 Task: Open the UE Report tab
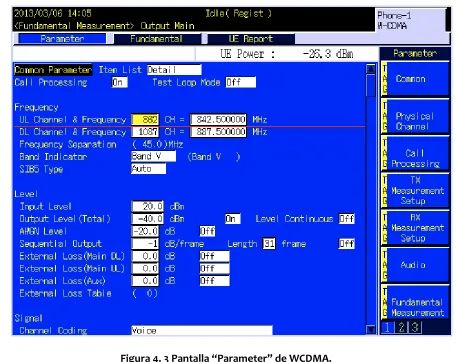(251, 39)
